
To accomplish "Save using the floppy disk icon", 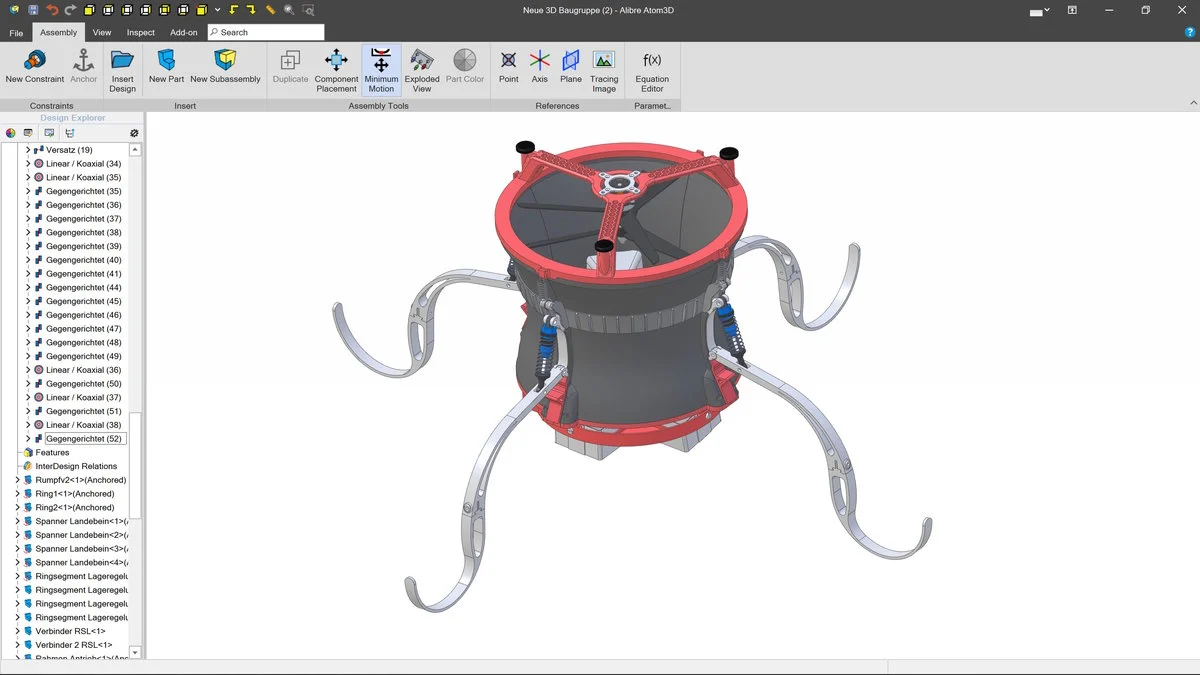I will pos(33,10).
